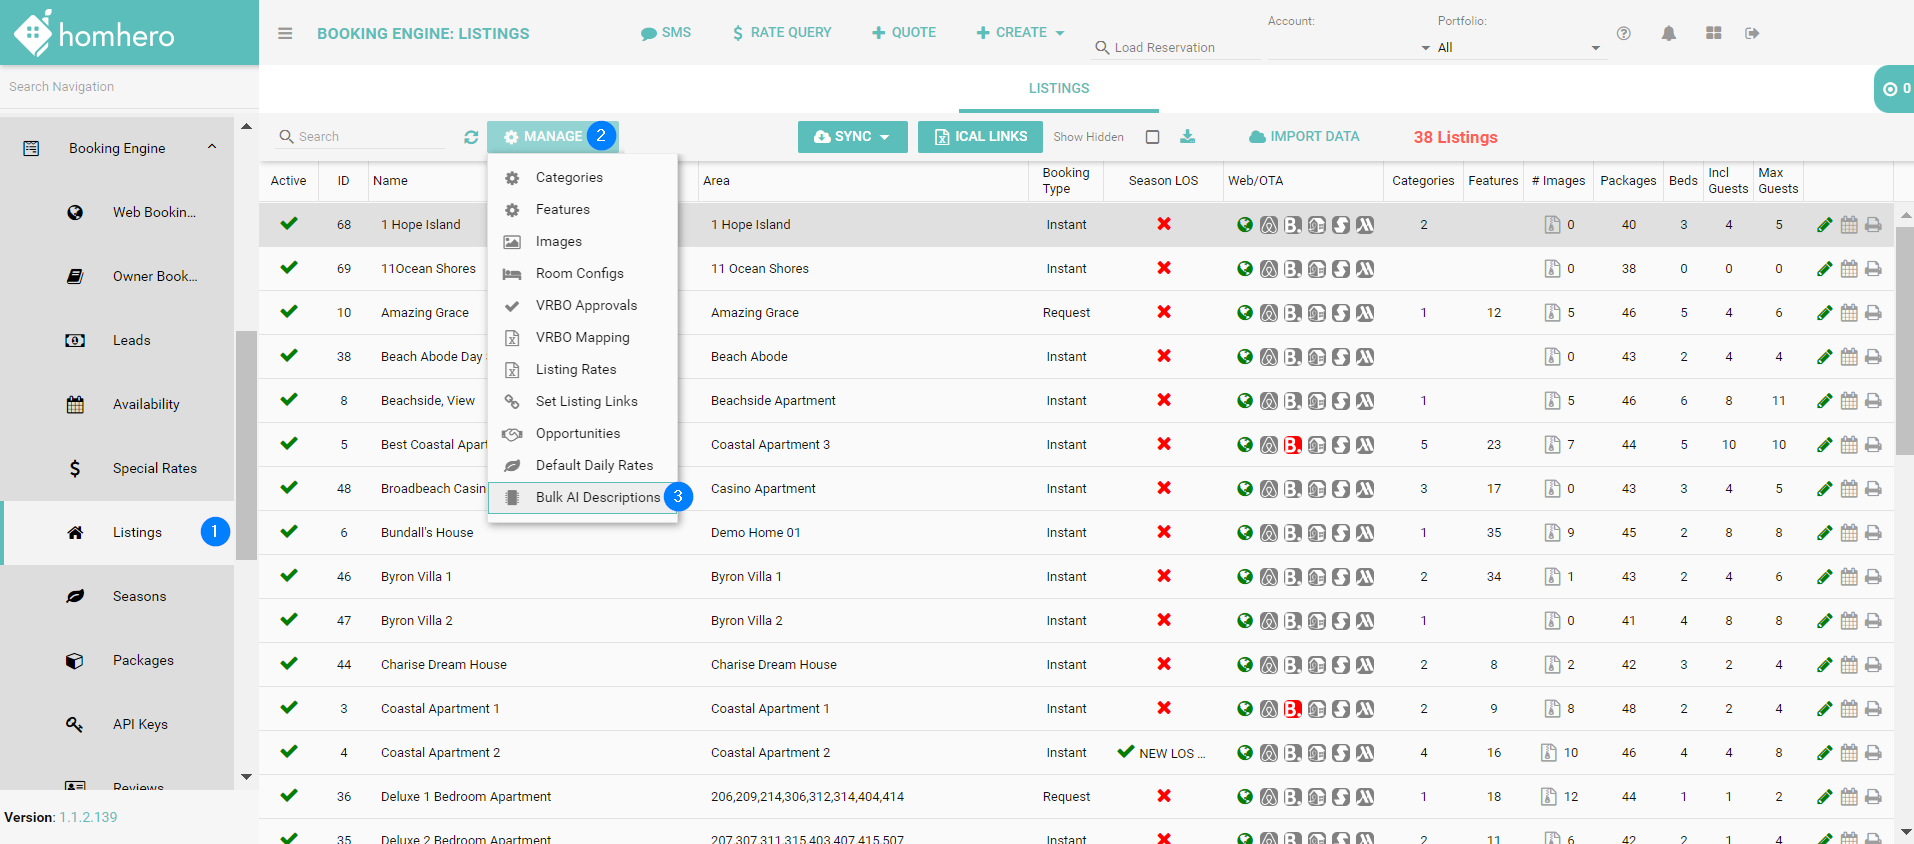This screenshot has width=1914, height=844.
Task: Toggle the Show Hidden checkbox
Action: [1153, 137]
